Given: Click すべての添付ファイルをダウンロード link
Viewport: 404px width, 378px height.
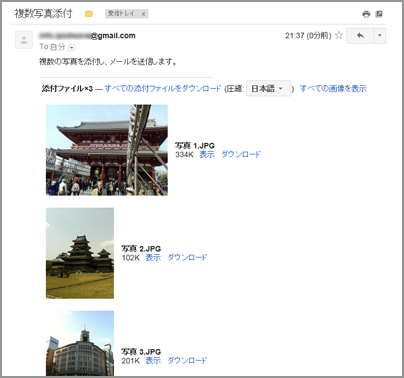Looking at the screenshot, I should pos(163,88).
